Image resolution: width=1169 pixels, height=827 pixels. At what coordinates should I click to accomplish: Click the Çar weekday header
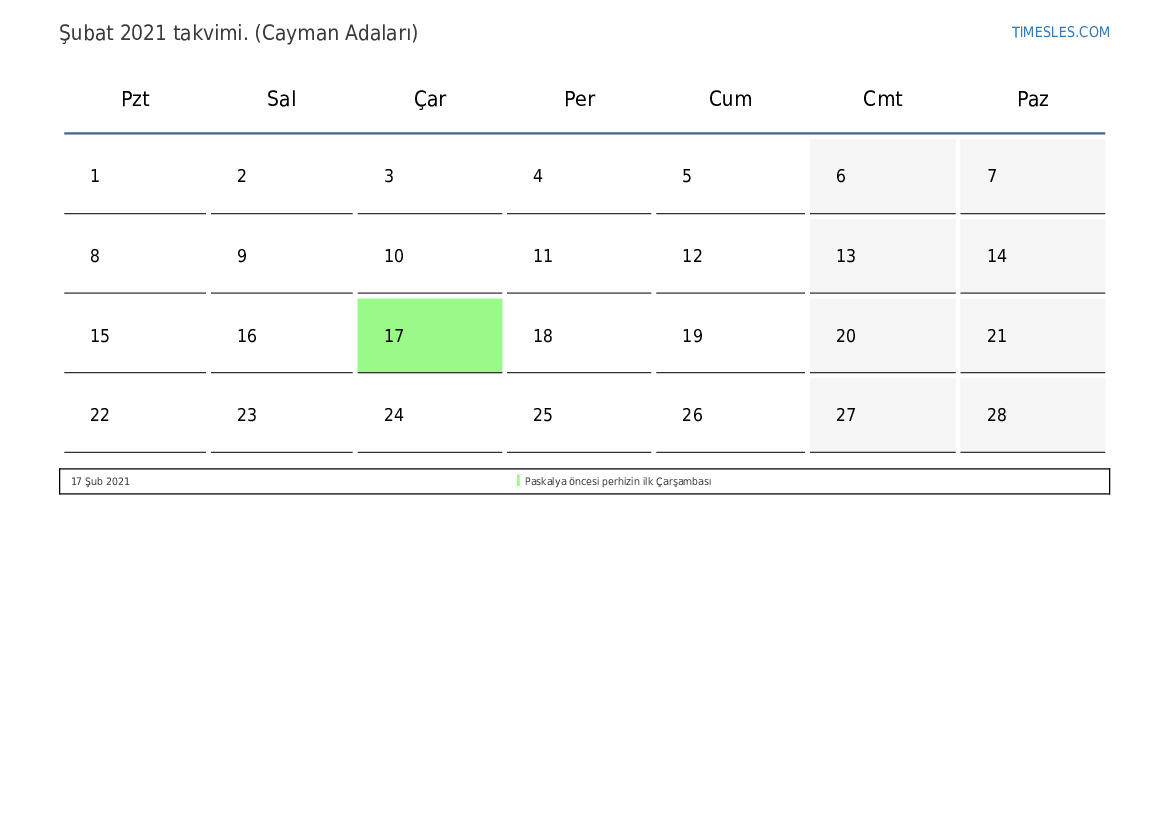click(429, 99)
